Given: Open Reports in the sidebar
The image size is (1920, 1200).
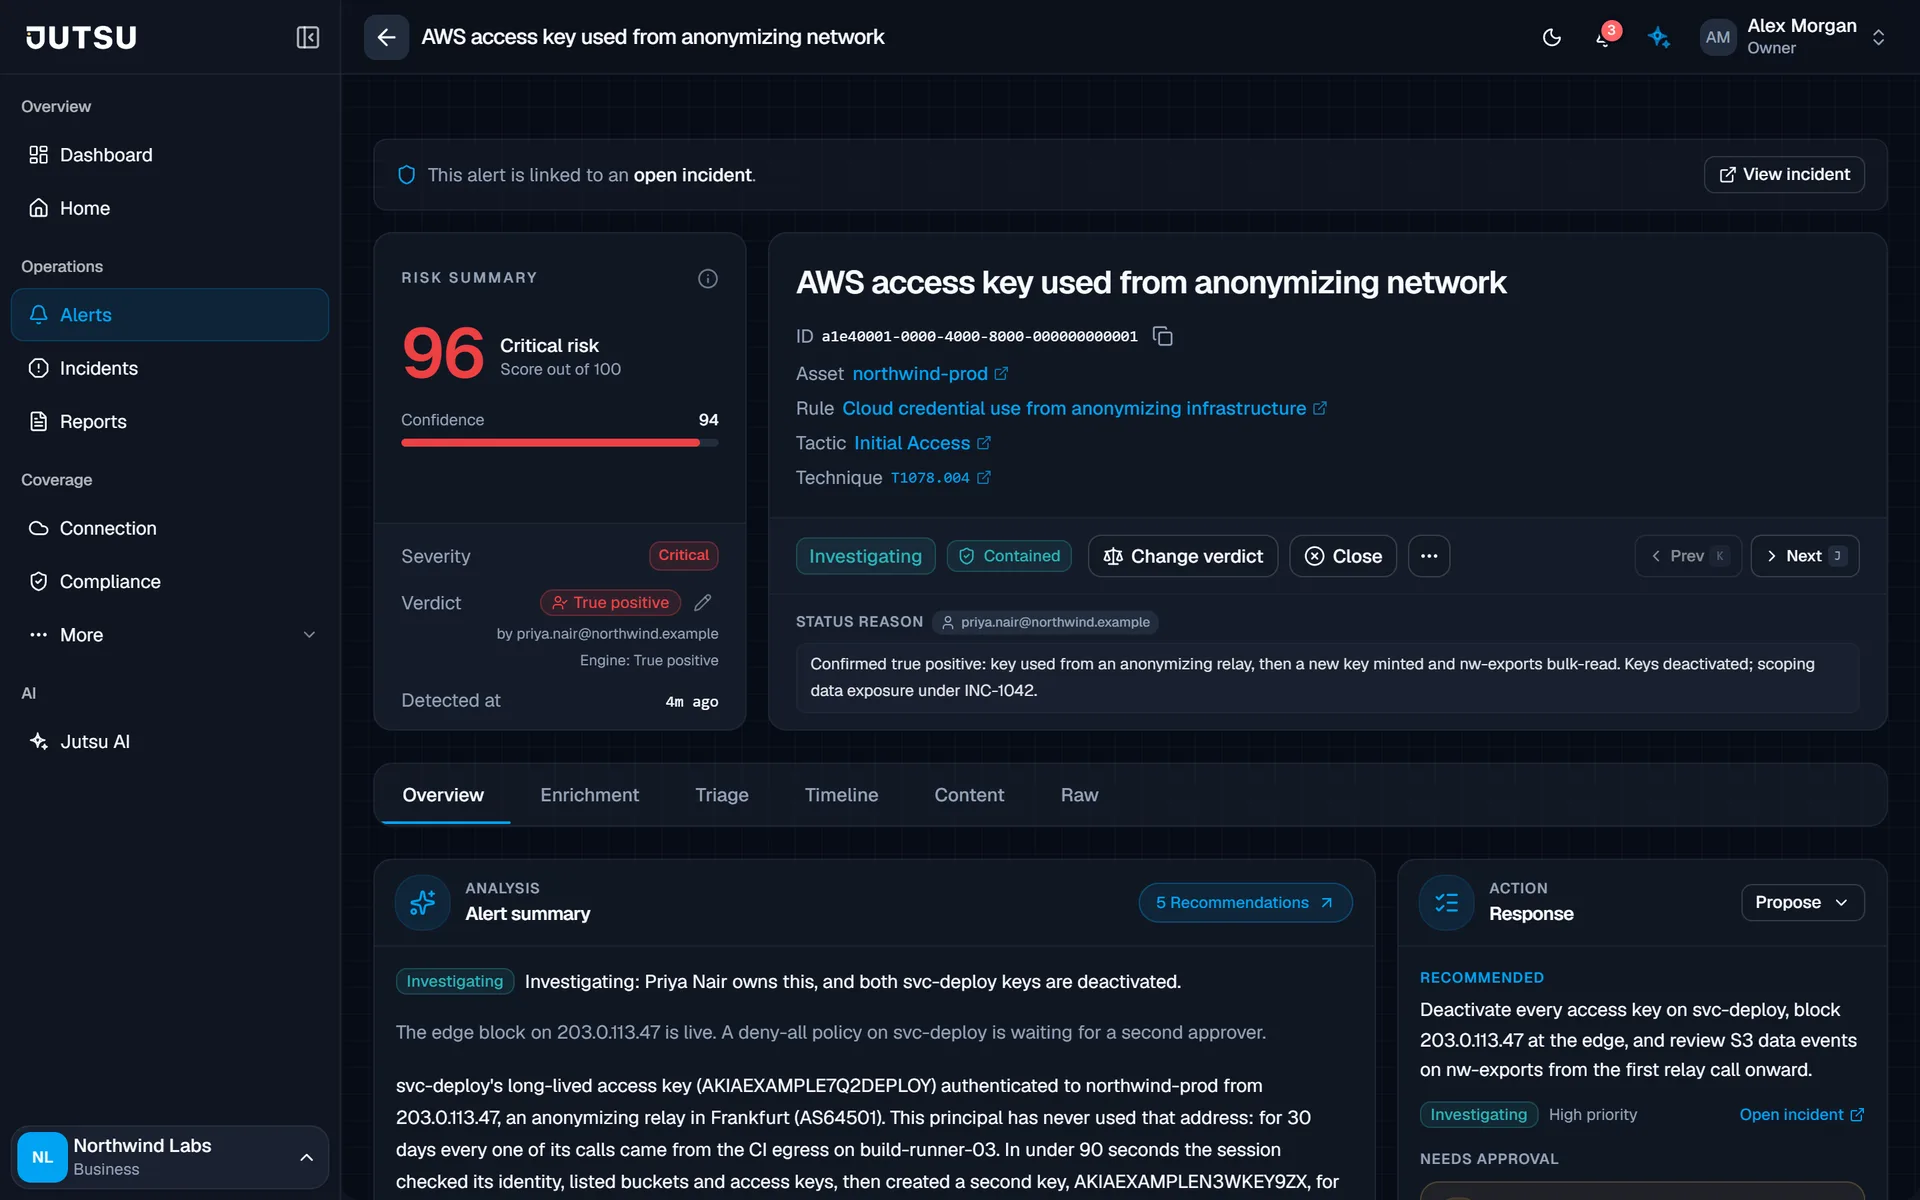Looking at the screenshot, I should pyautogui.click(x=170, y=421).
